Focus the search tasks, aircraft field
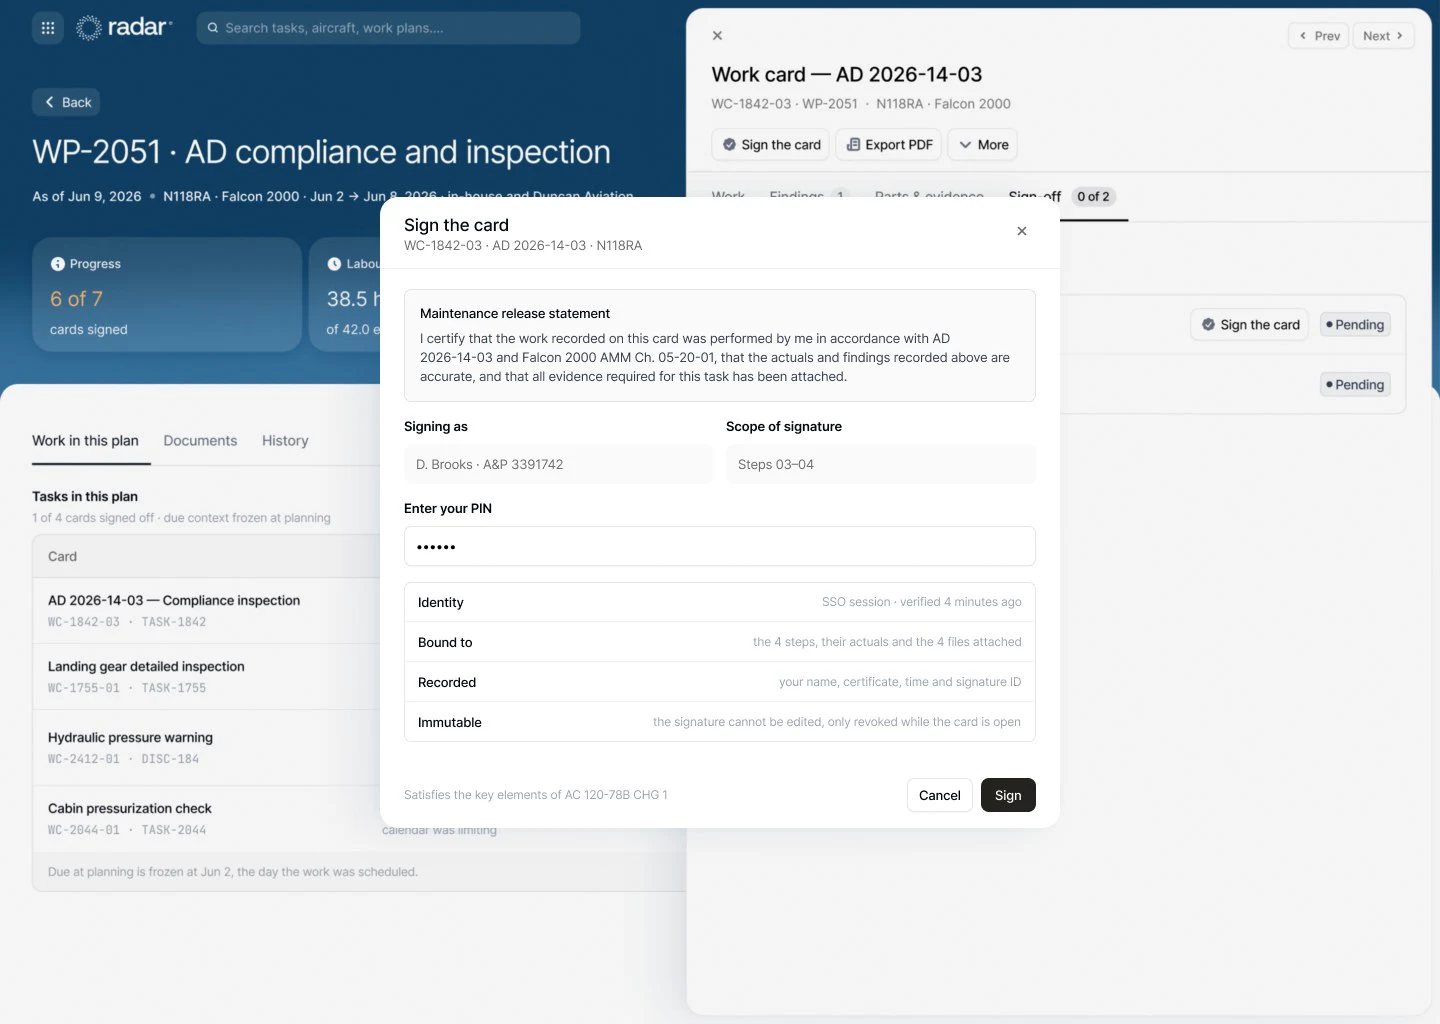This screenshot has height=1024, width=1440. click(388, 28)
